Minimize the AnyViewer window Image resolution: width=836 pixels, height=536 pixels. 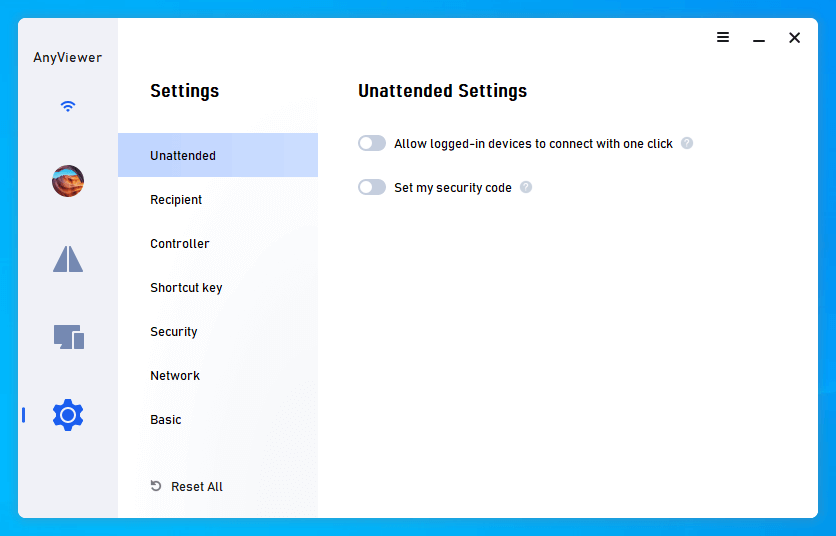[x=759, y=39]
